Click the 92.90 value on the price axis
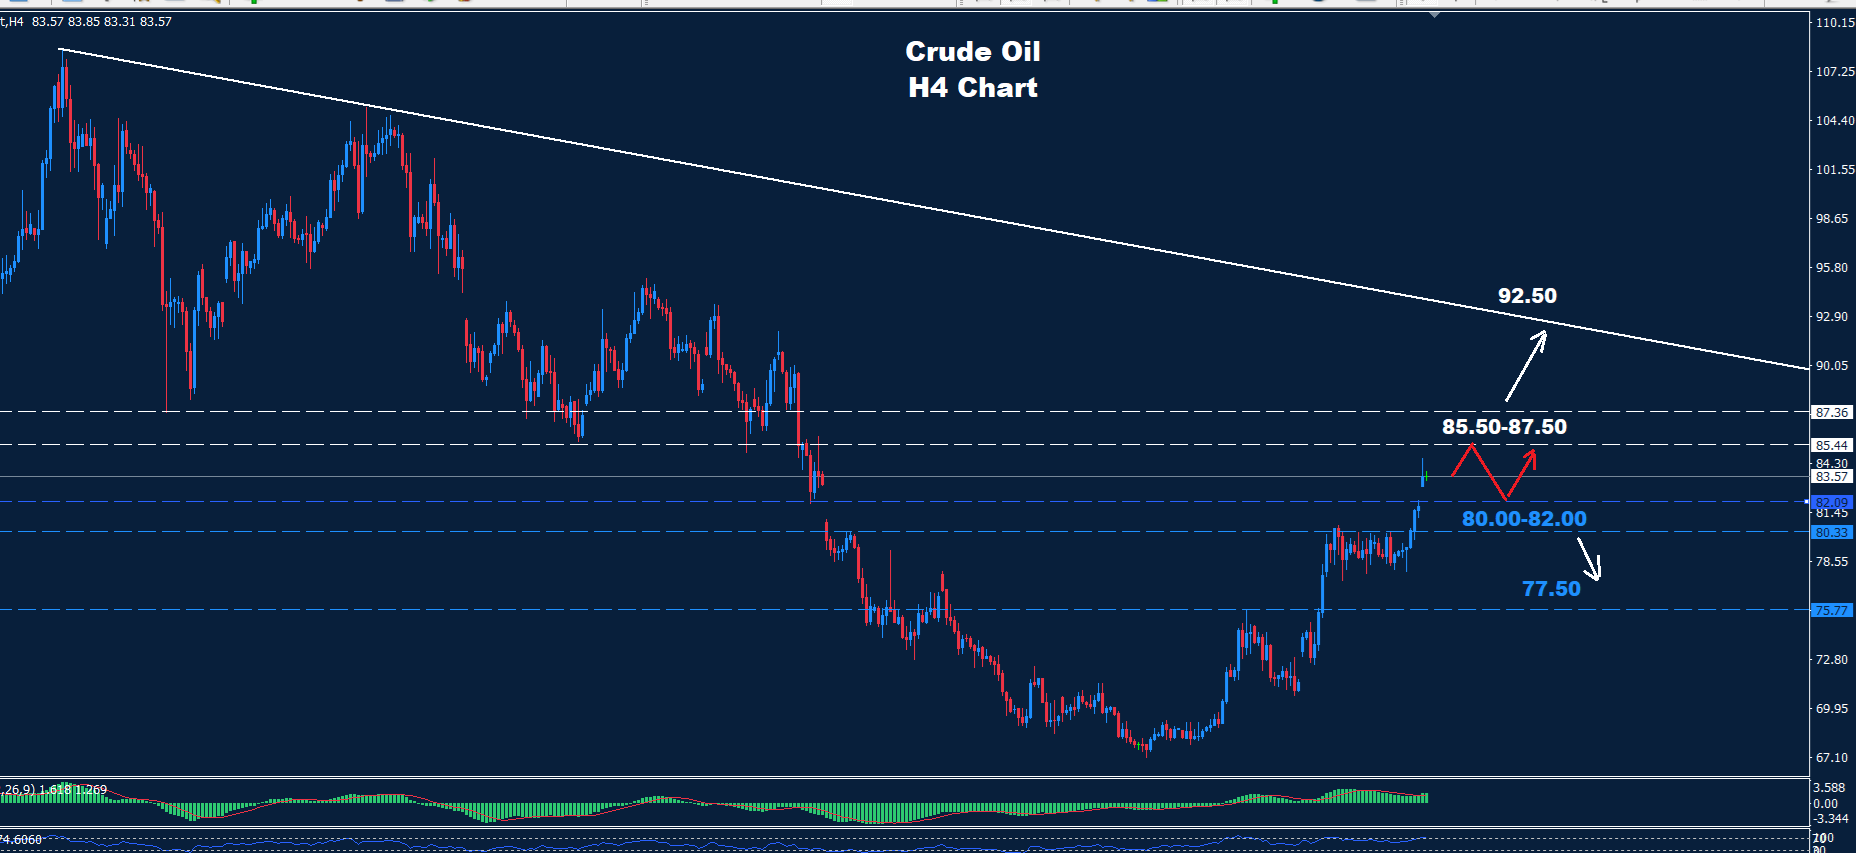Viewport: 1856px width, 853px height. pos(1832,317)
